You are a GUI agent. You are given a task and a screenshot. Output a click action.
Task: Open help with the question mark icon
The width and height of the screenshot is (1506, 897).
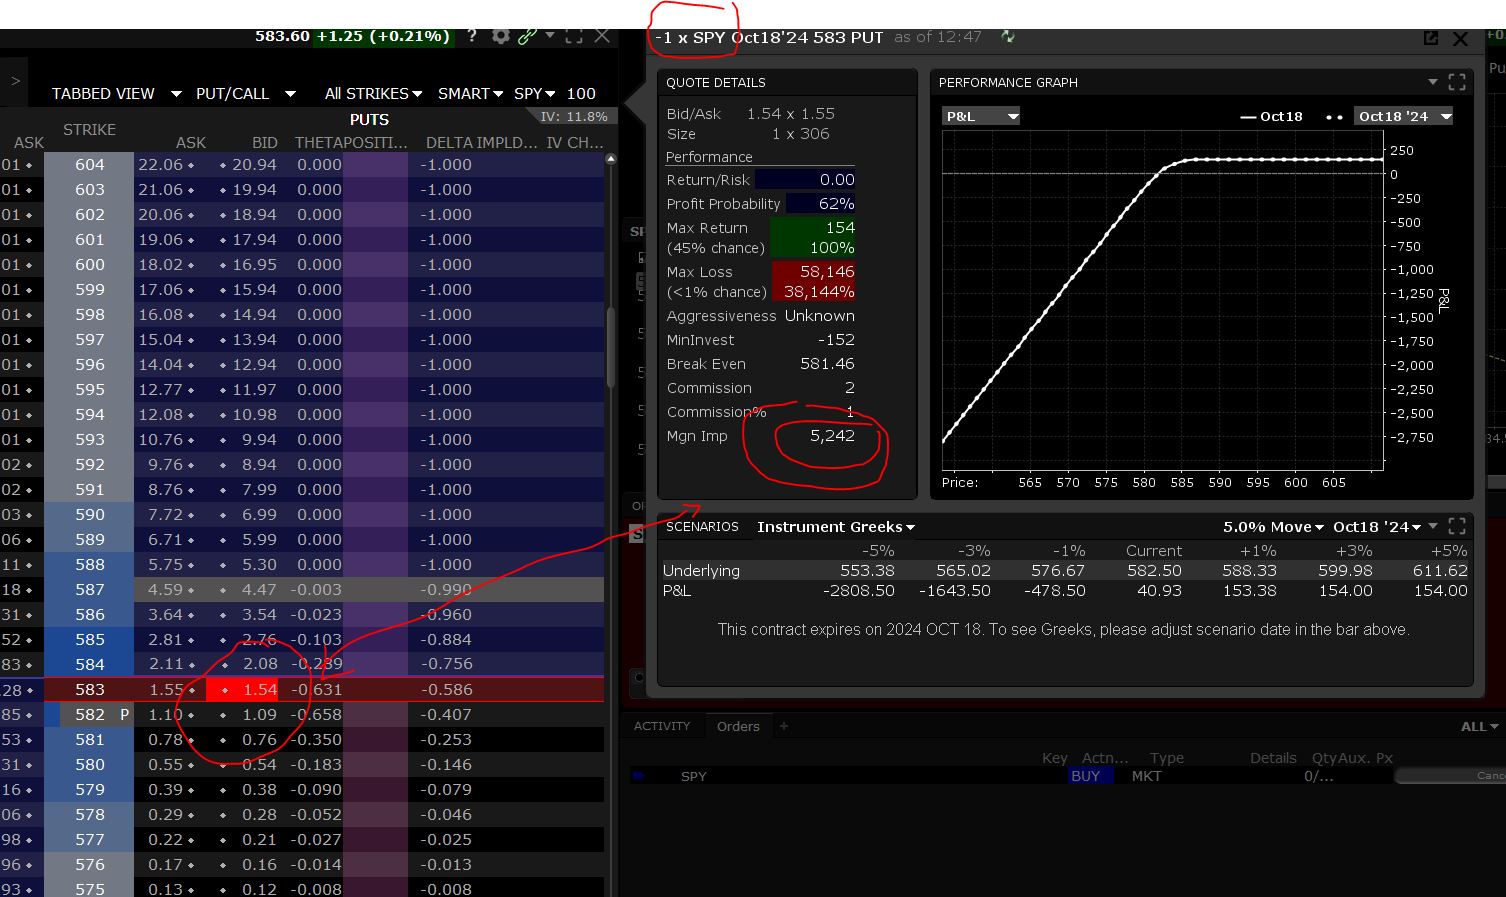pyautogui.click(x=472, y=36)
